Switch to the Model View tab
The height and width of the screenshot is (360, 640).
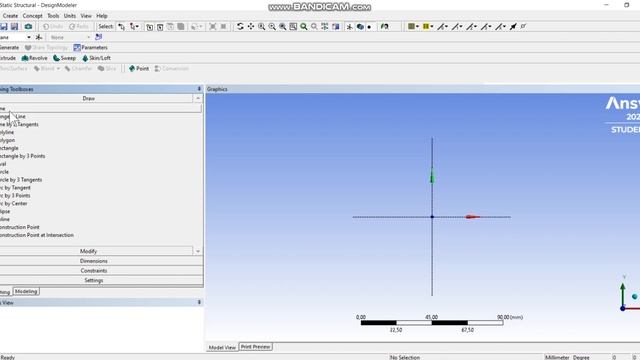pos(222,347)
